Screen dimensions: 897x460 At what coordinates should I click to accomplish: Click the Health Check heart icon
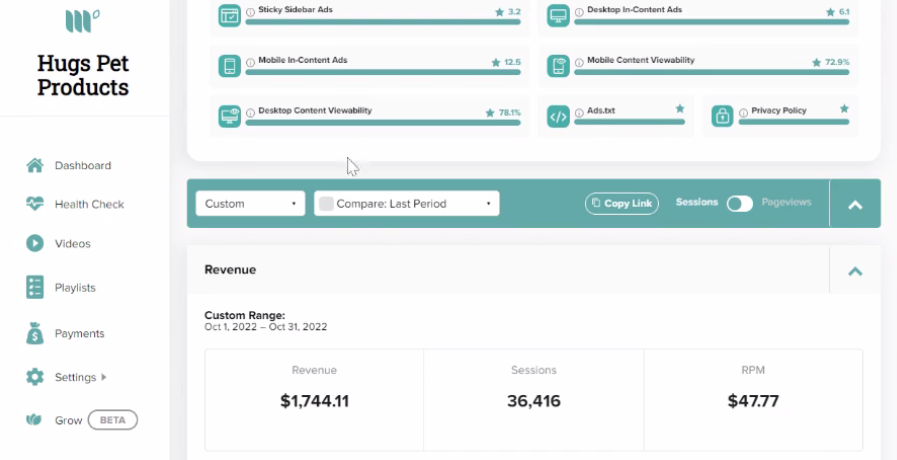(35, 204)
